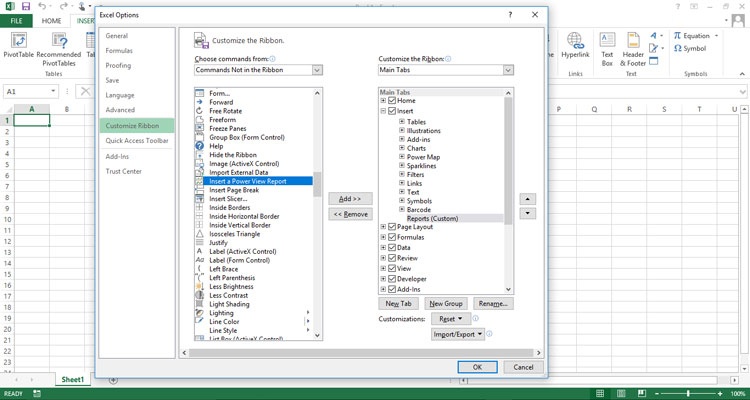Click the Add >> button
The image size is (750, 400).
[x=350, y=199]
